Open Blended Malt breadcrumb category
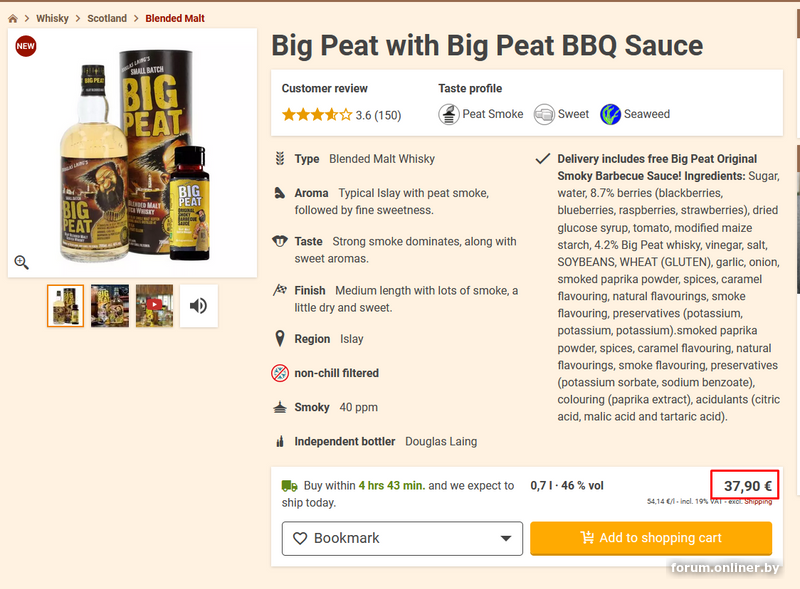Screen dimensions: 800x589 [x=175, y=18]
